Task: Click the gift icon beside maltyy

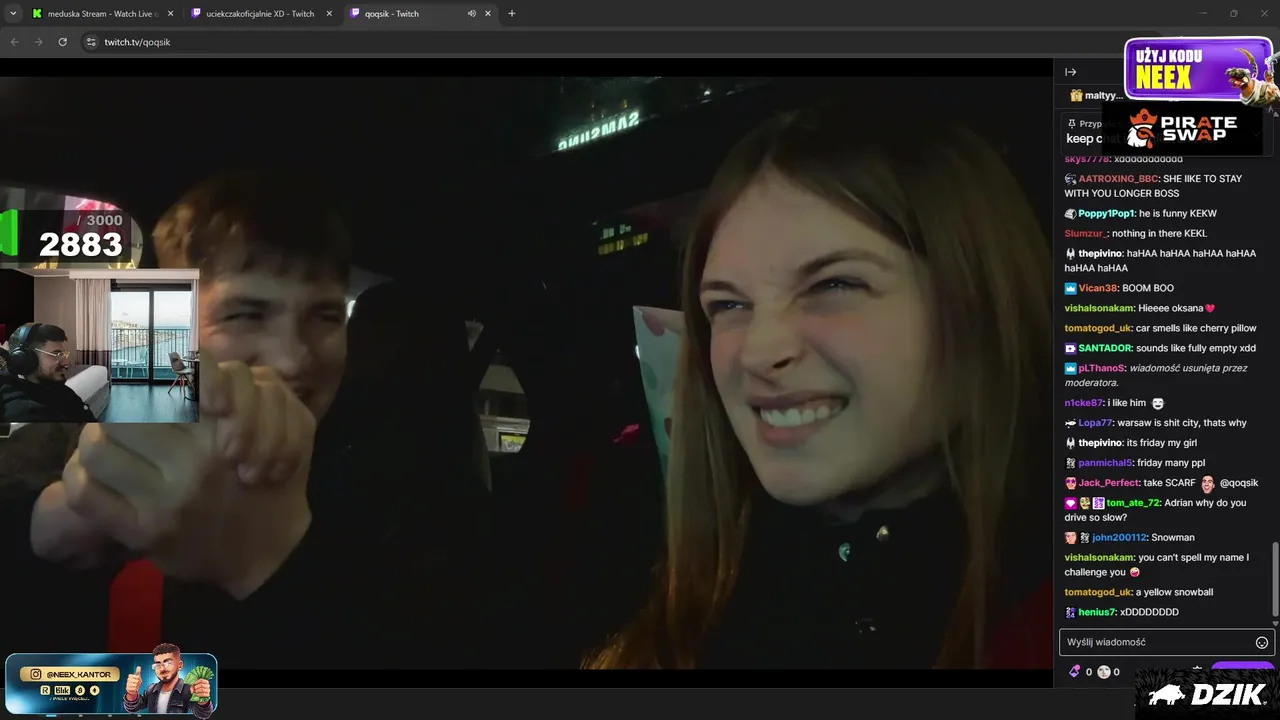Action: point(1076,96)
